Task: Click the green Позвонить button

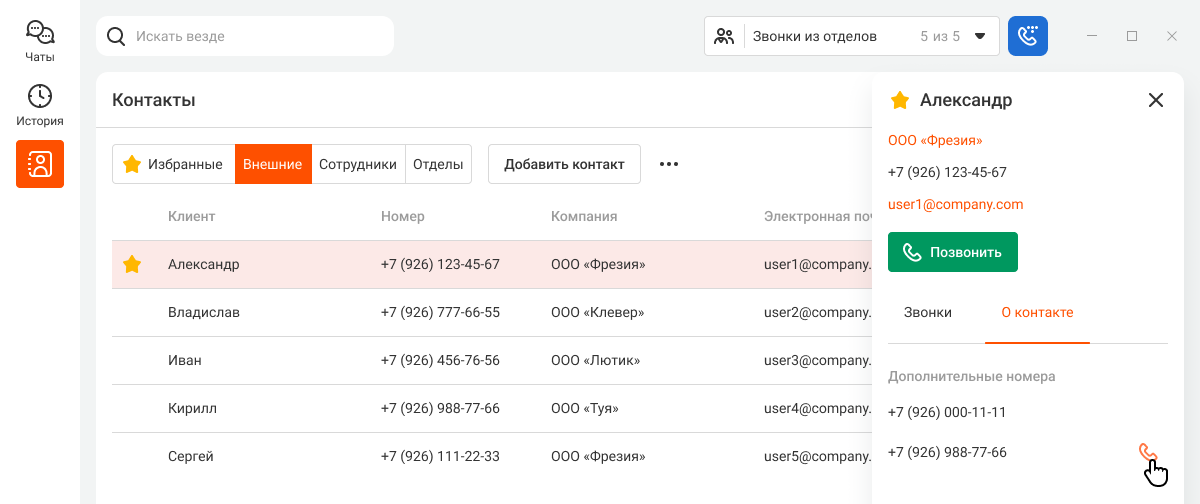Action: coord(953,252)
